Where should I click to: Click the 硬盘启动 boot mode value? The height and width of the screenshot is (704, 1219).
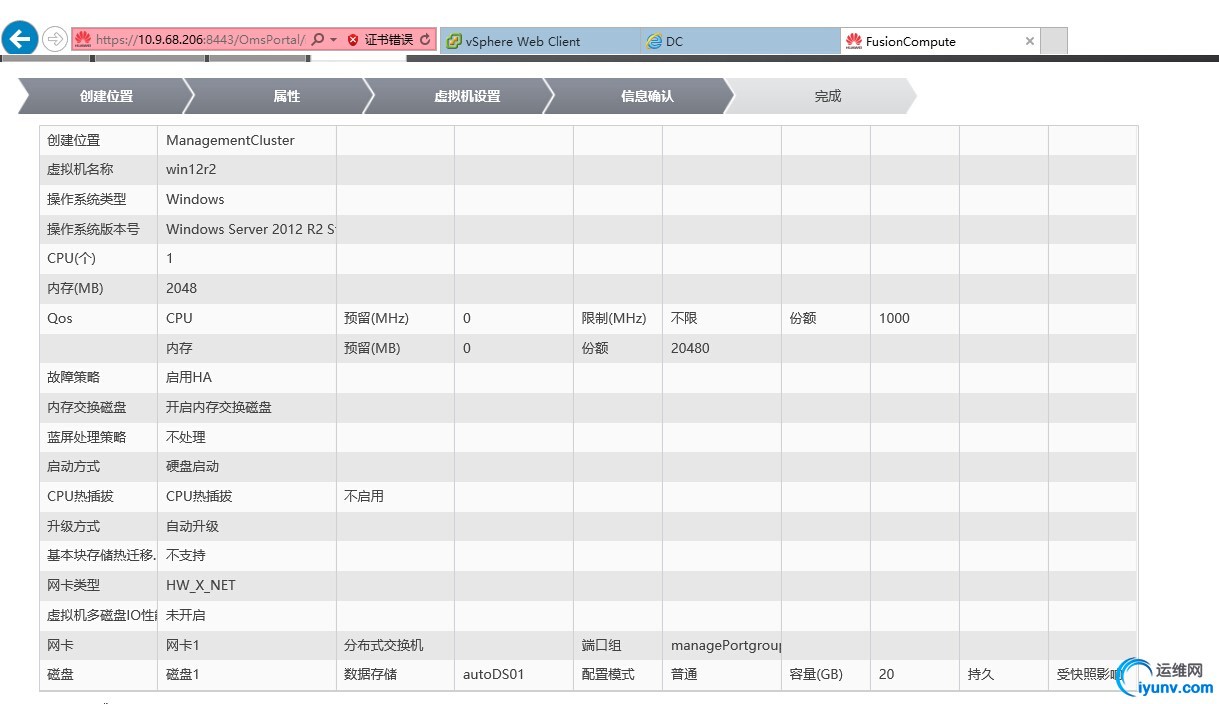(192, 466)
